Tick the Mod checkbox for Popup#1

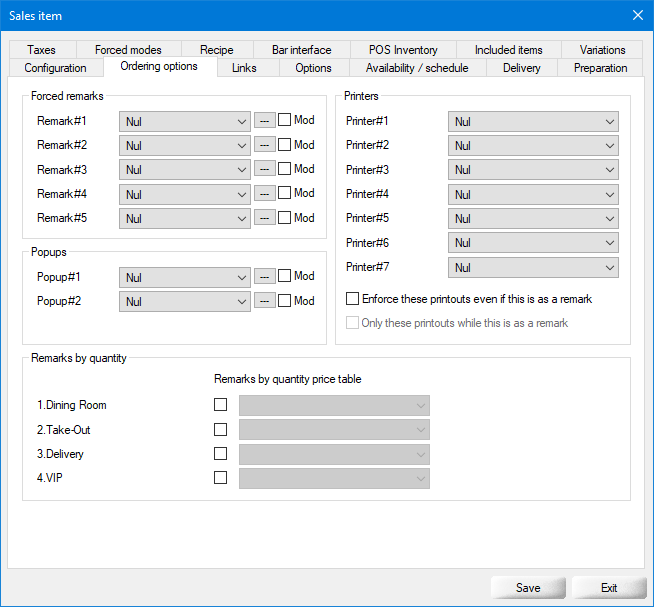(285, 276)
